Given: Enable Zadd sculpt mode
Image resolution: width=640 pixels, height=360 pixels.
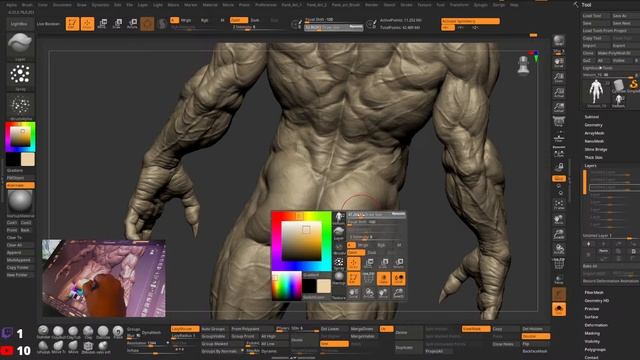Looking at the screenshot, I should click(238, 20).
